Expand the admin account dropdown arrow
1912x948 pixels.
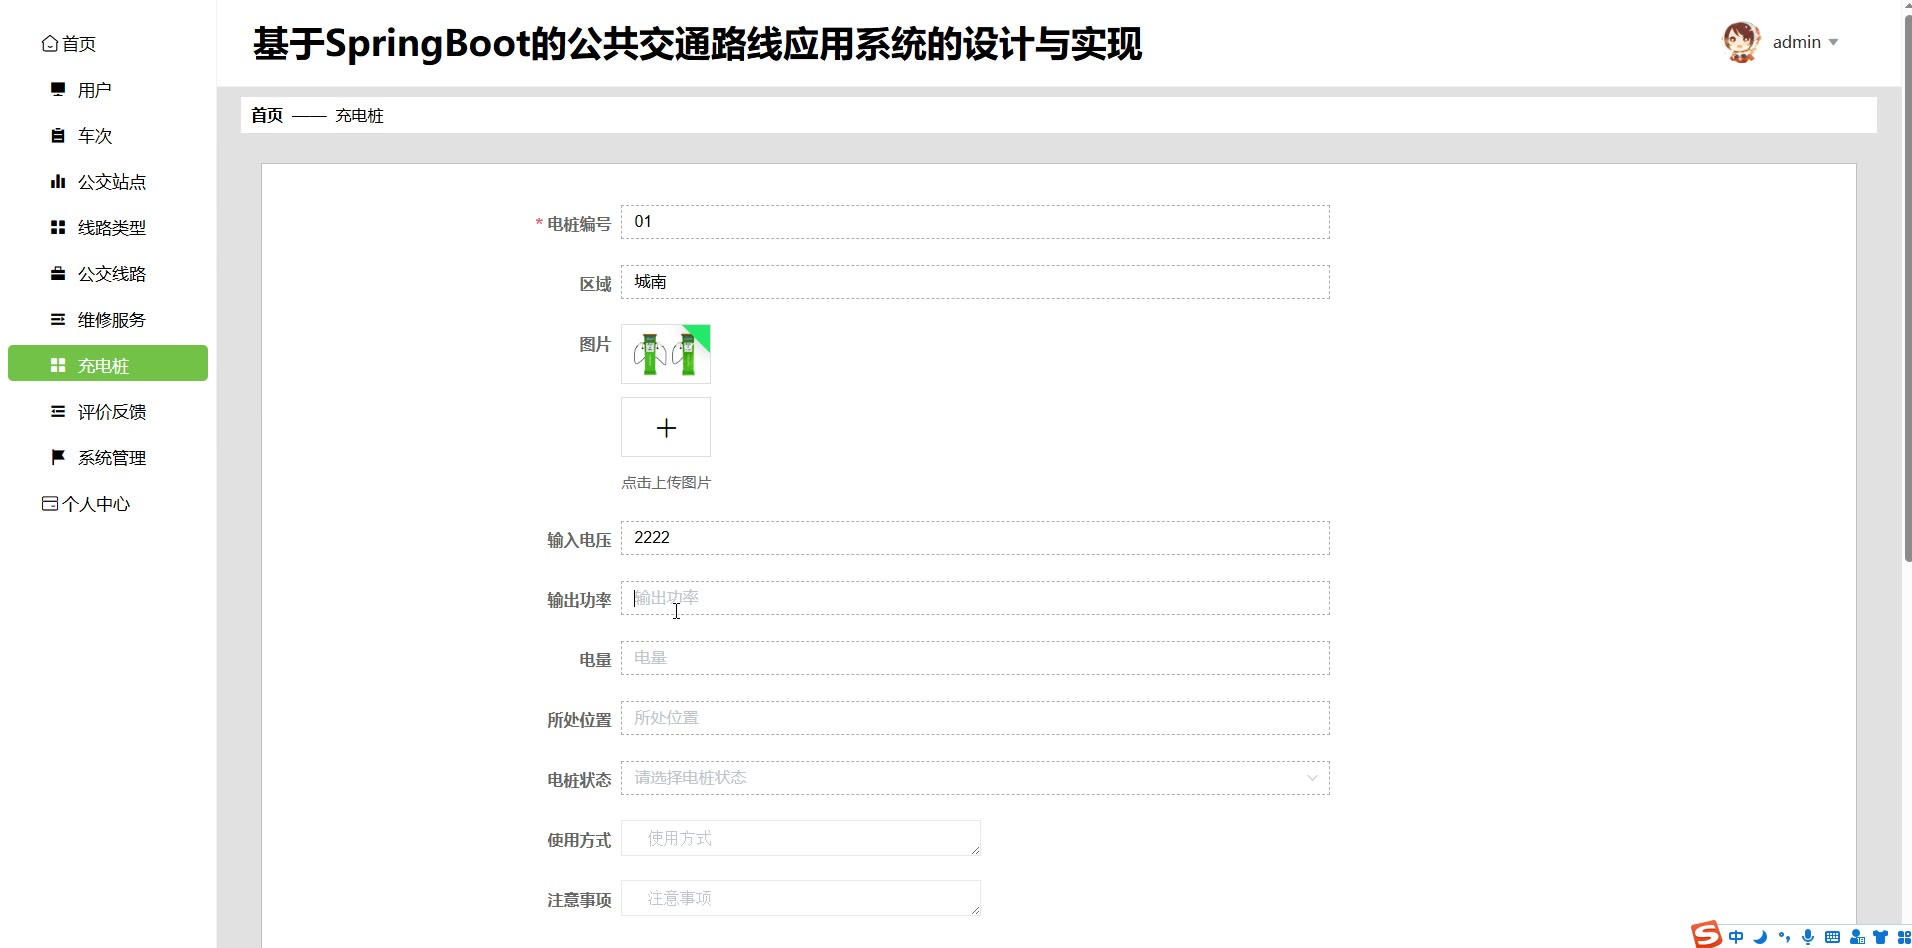click(1833, 42)
